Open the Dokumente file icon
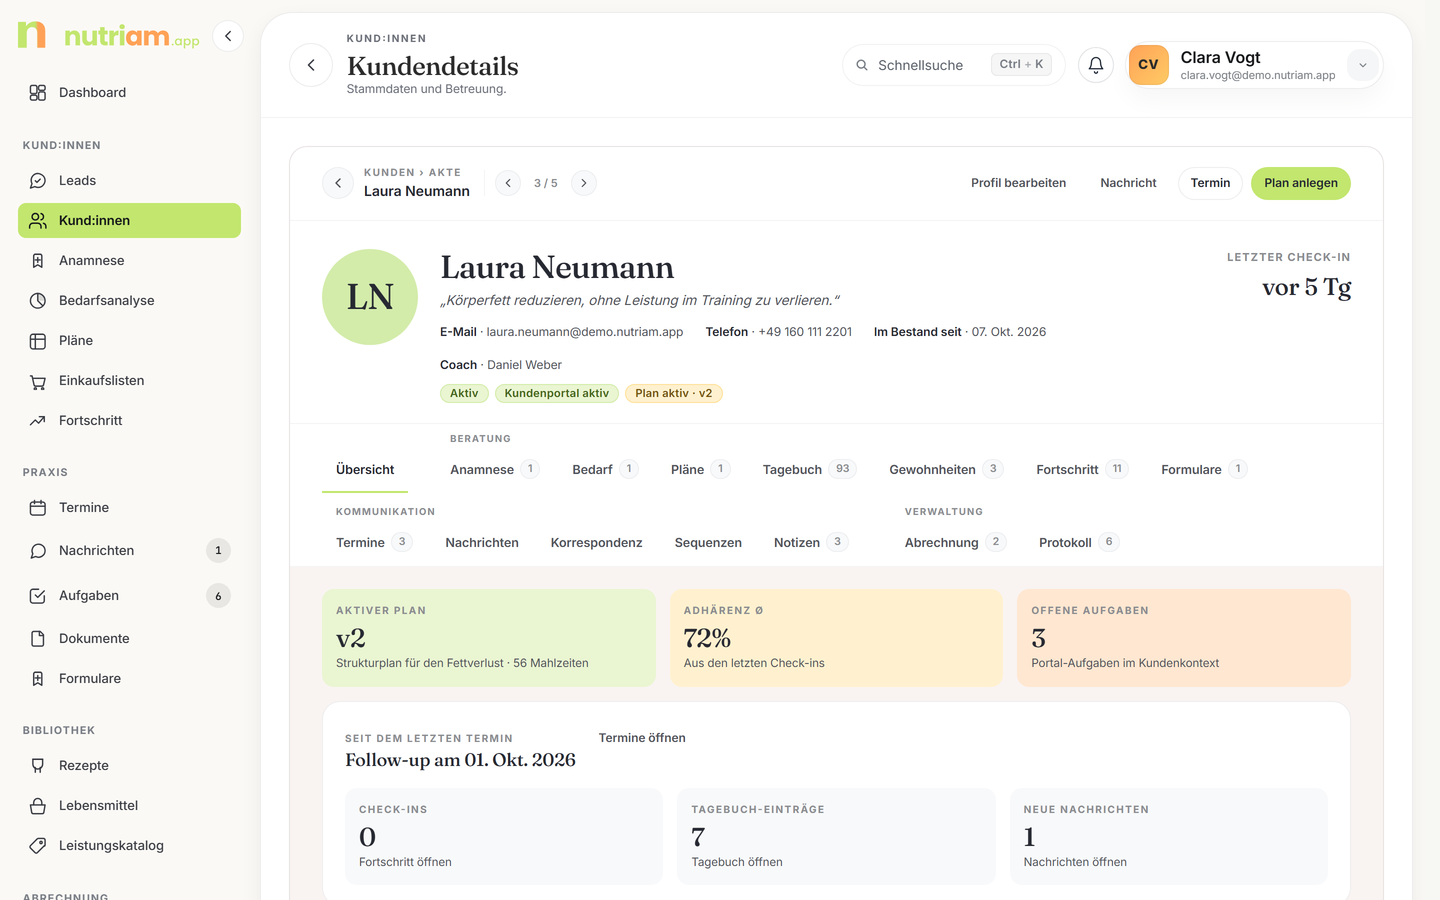Viewport: 1440px width, 900px height. pyautogui.click(x=38, y=639)
